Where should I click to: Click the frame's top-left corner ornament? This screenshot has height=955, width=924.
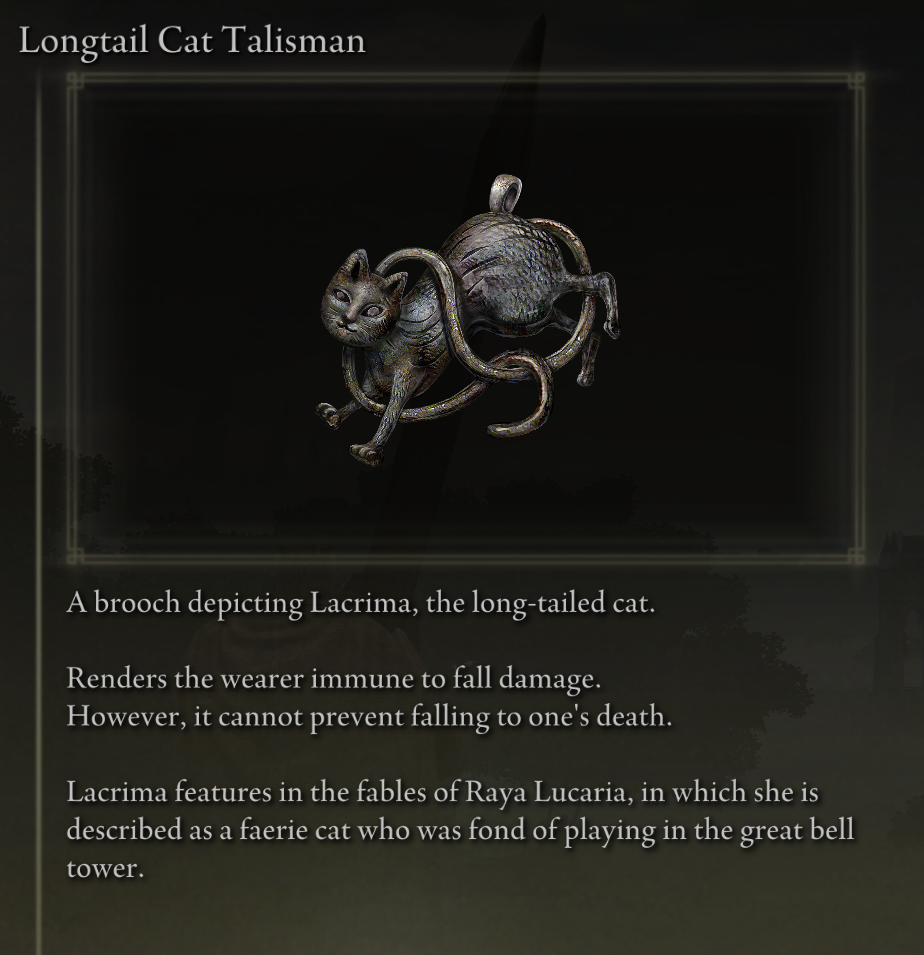tap(75, 80)
